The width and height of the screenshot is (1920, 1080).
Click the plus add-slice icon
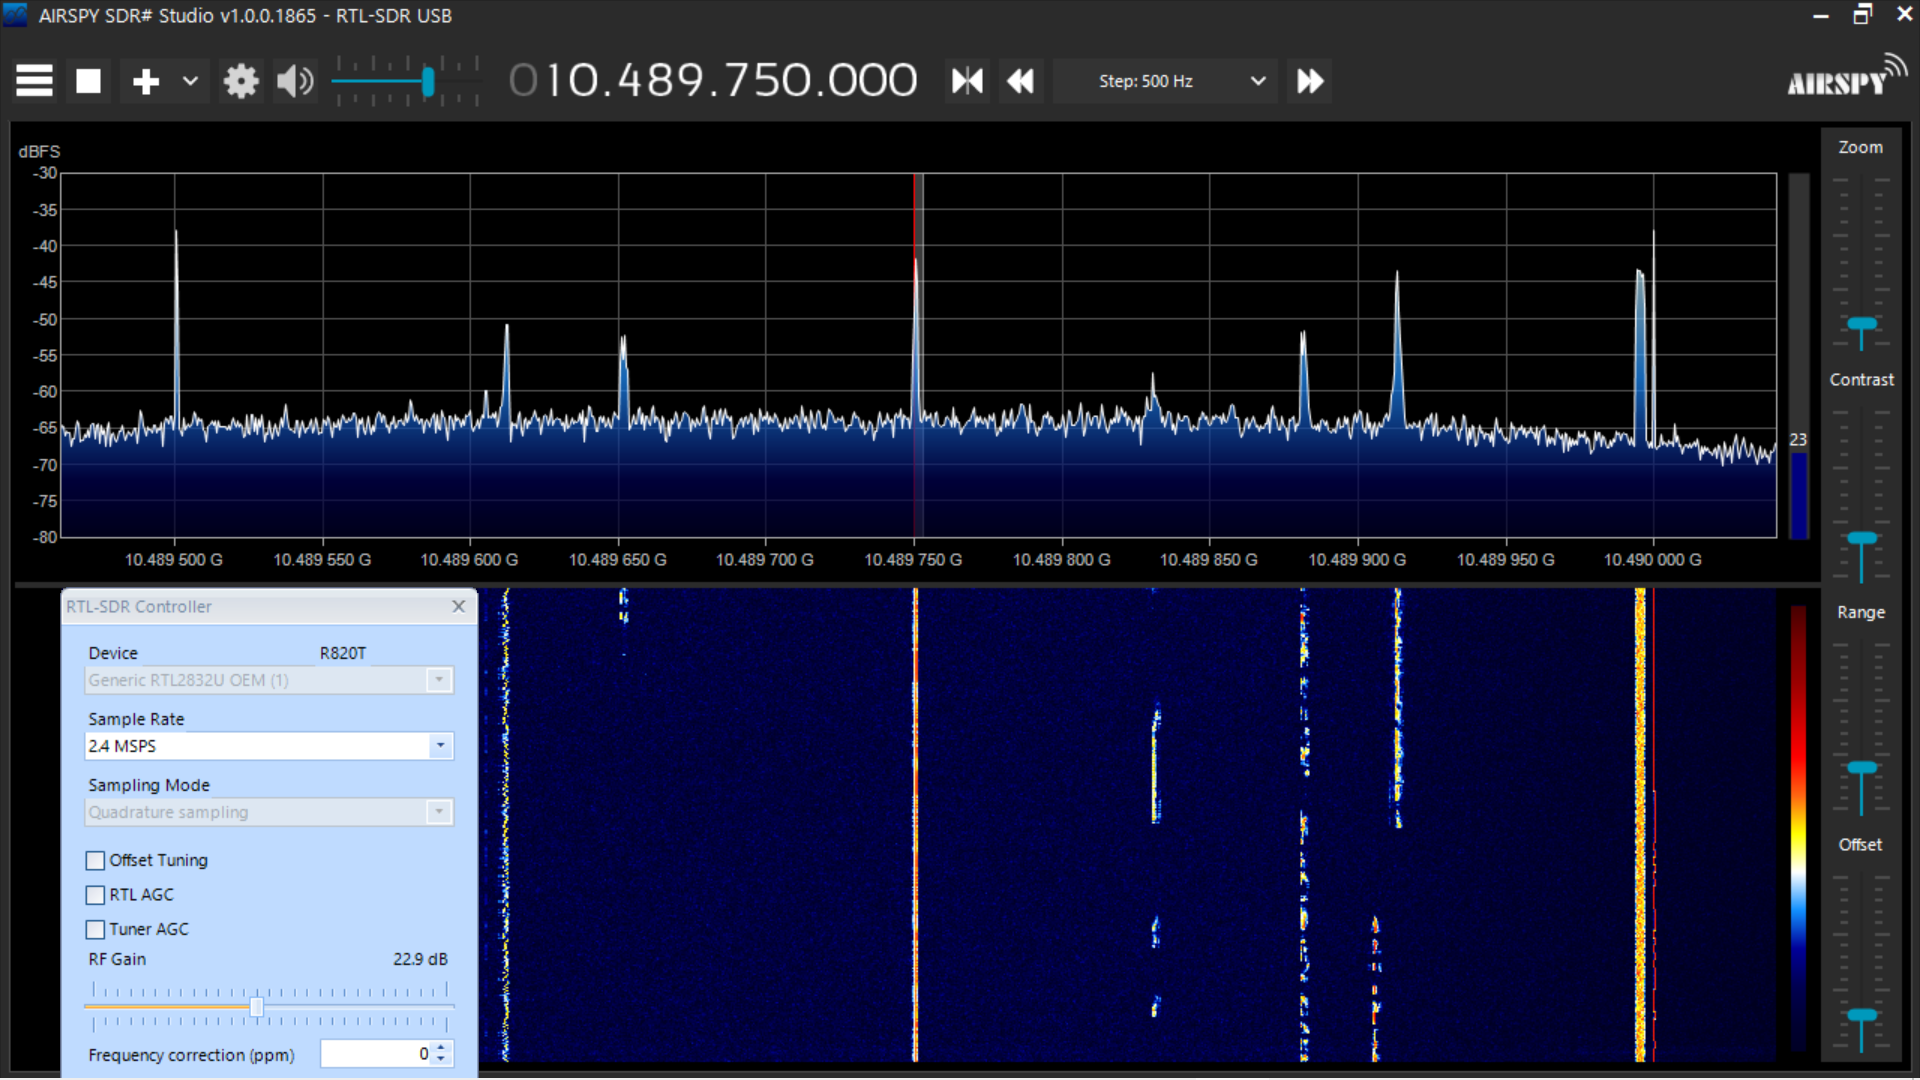point(146,81)
